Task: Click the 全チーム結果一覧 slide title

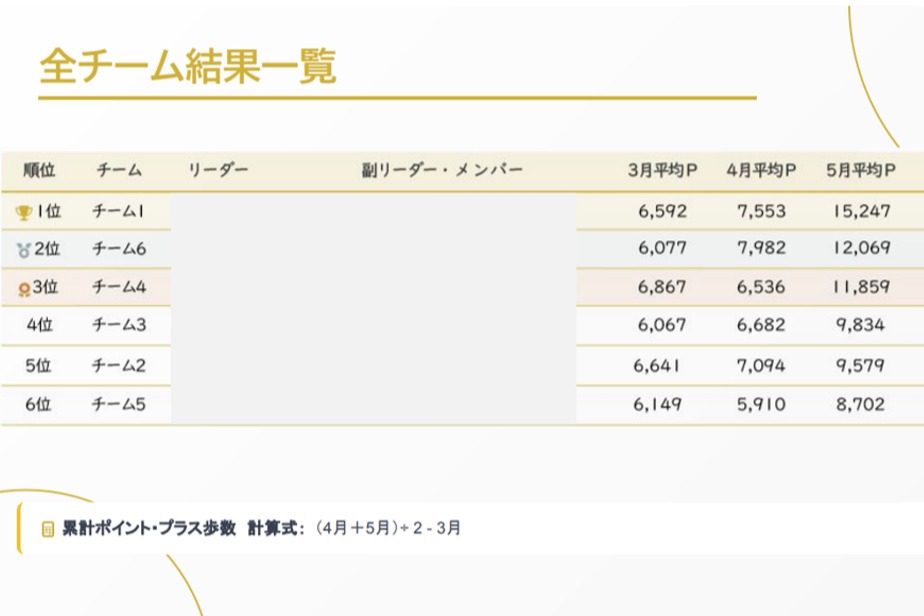Action: click(188, 67)
